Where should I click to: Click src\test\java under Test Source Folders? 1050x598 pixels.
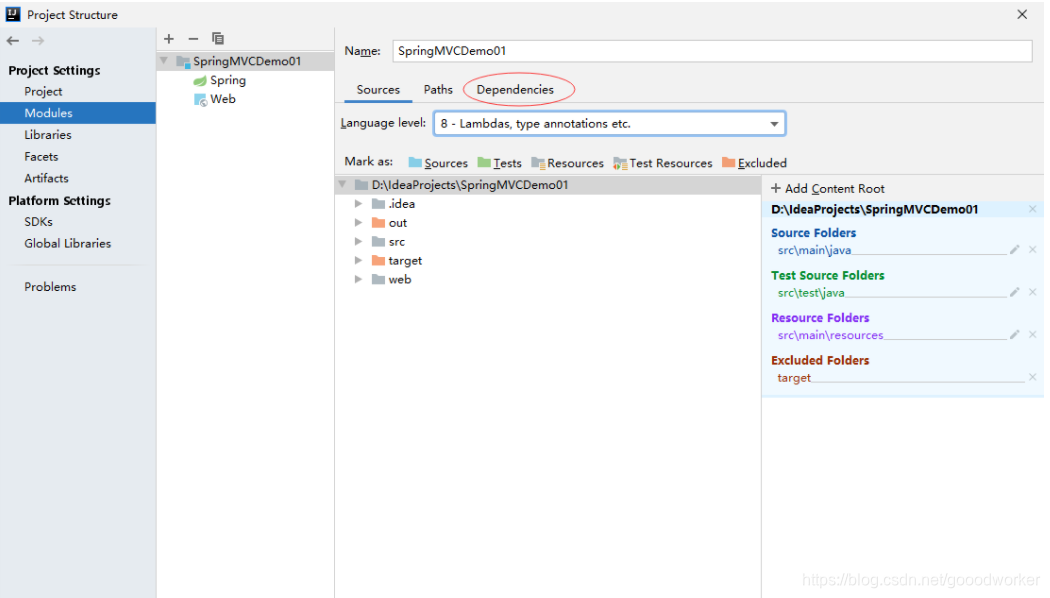tap(811, 293)
